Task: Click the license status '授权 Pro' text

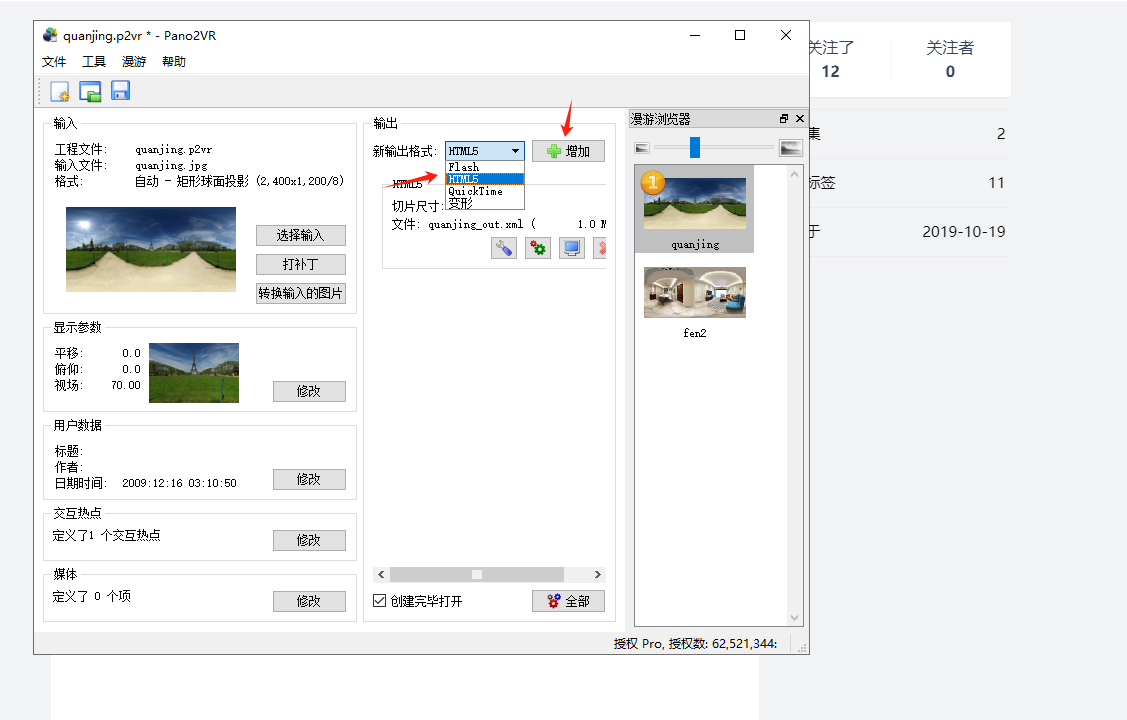Action: [x=638, y=643]
